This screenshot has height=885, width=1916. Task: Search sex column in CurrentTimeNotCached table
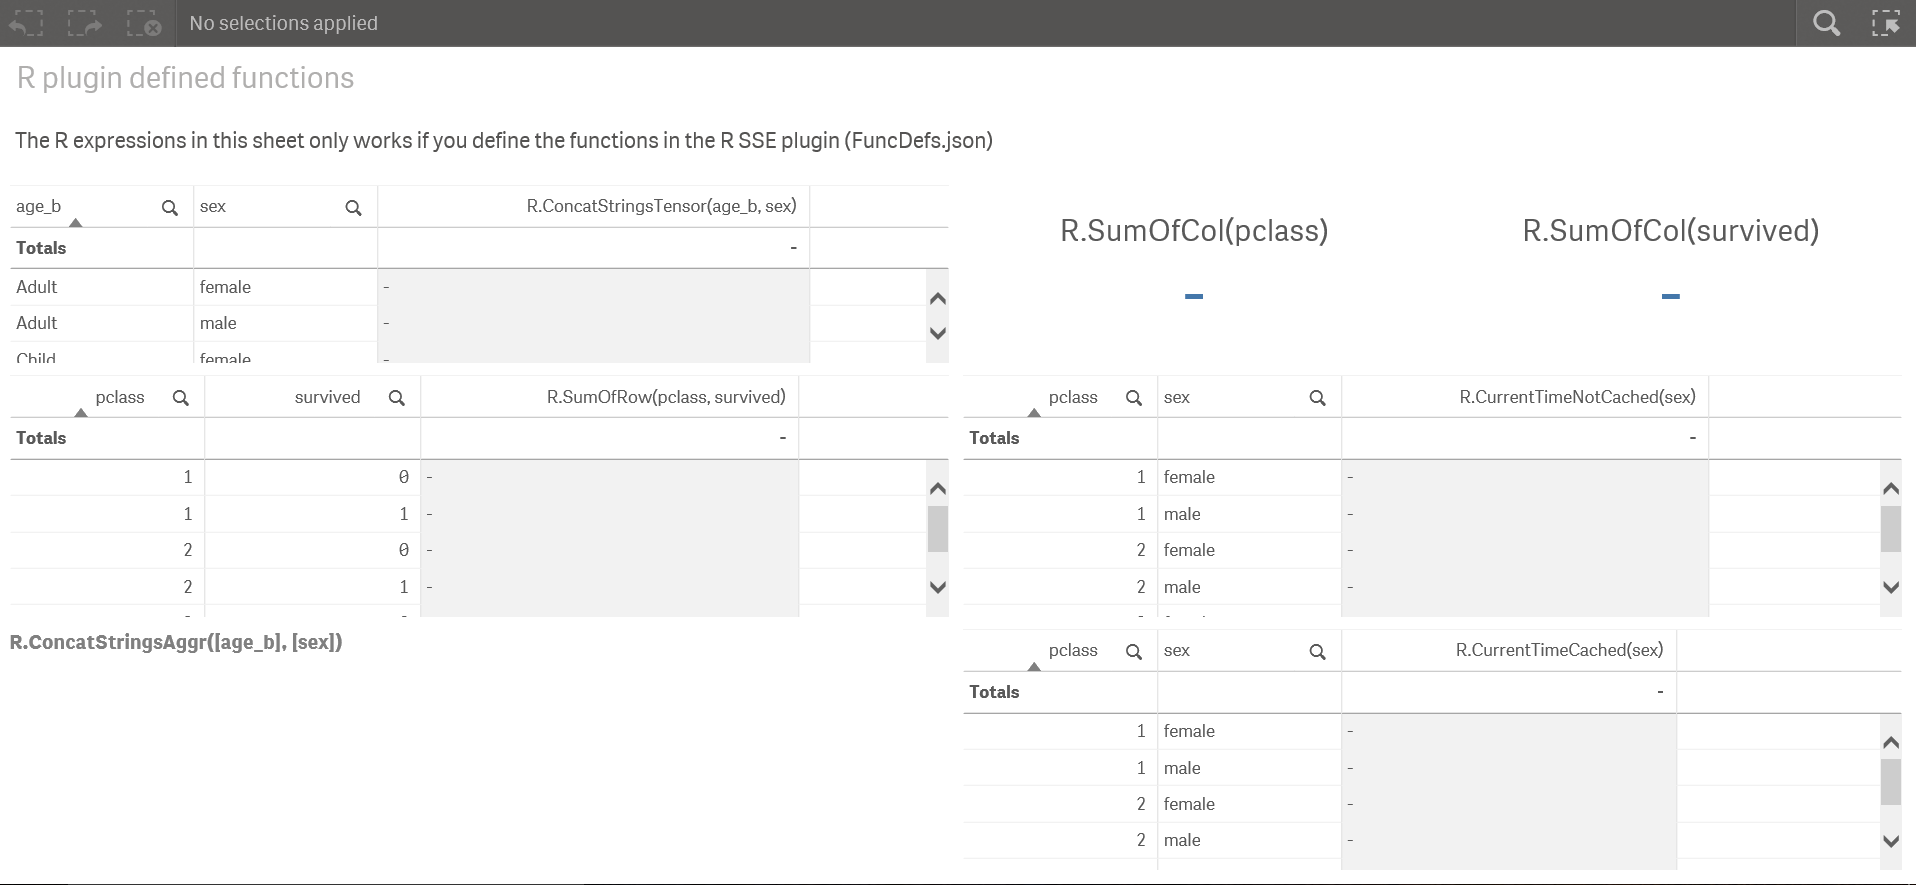[x=1318, y=398]
